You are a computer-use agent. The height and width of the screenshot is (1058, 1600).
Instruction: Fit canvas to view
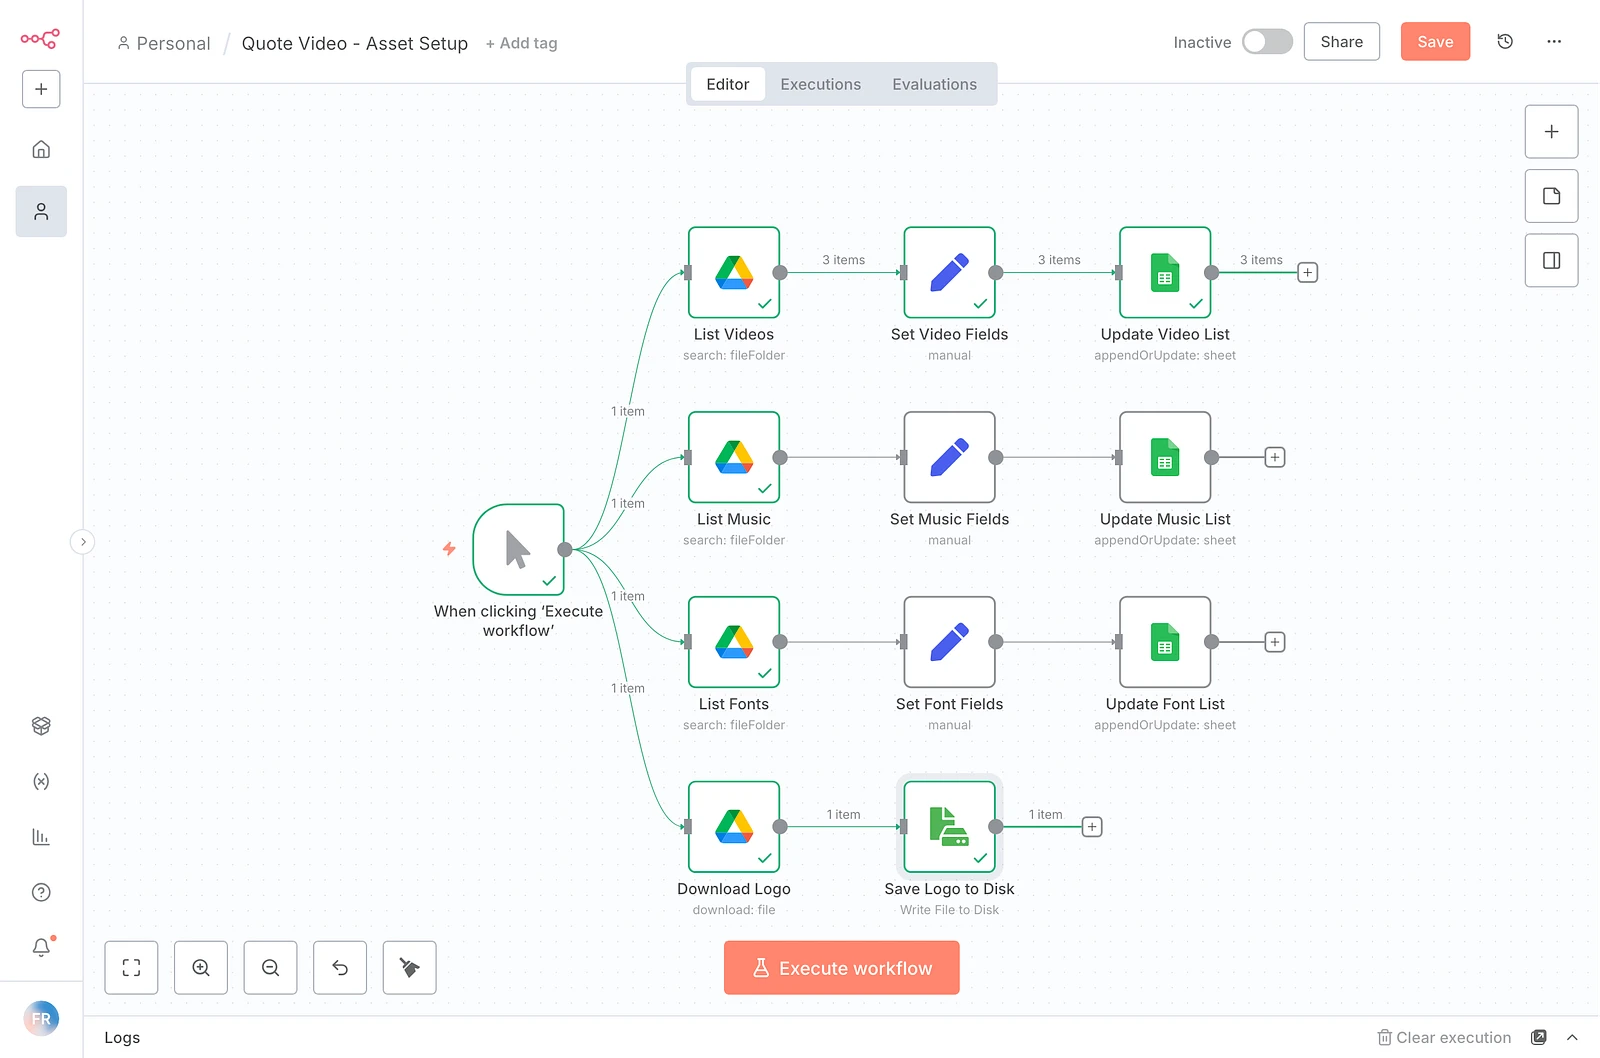[x=131, y=967]
